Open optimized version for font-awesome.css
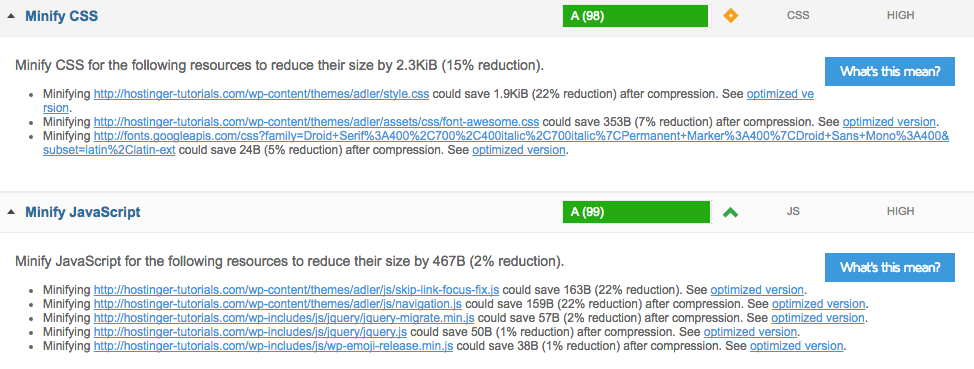Viewport: 974px width, 369px height. click(889, 122)
